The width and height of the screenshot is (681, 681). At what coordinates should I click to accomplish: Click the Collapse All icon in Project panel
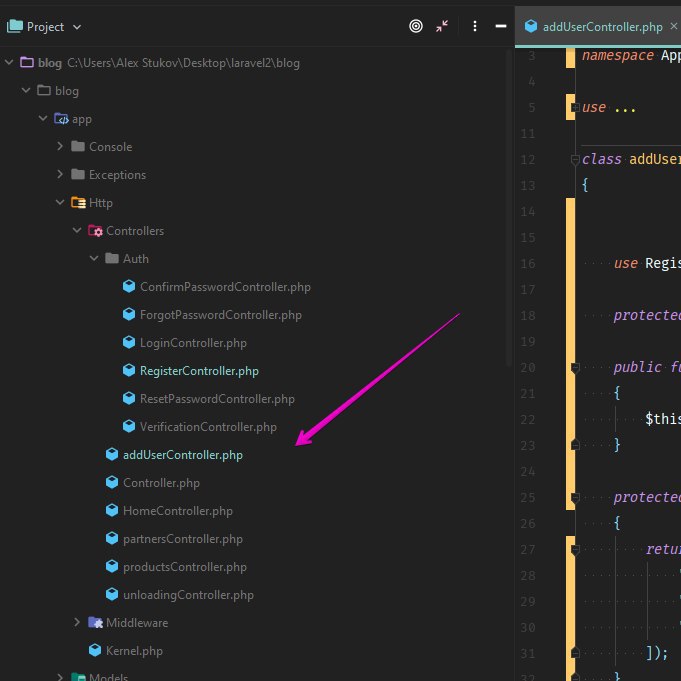tap(442, 26)
